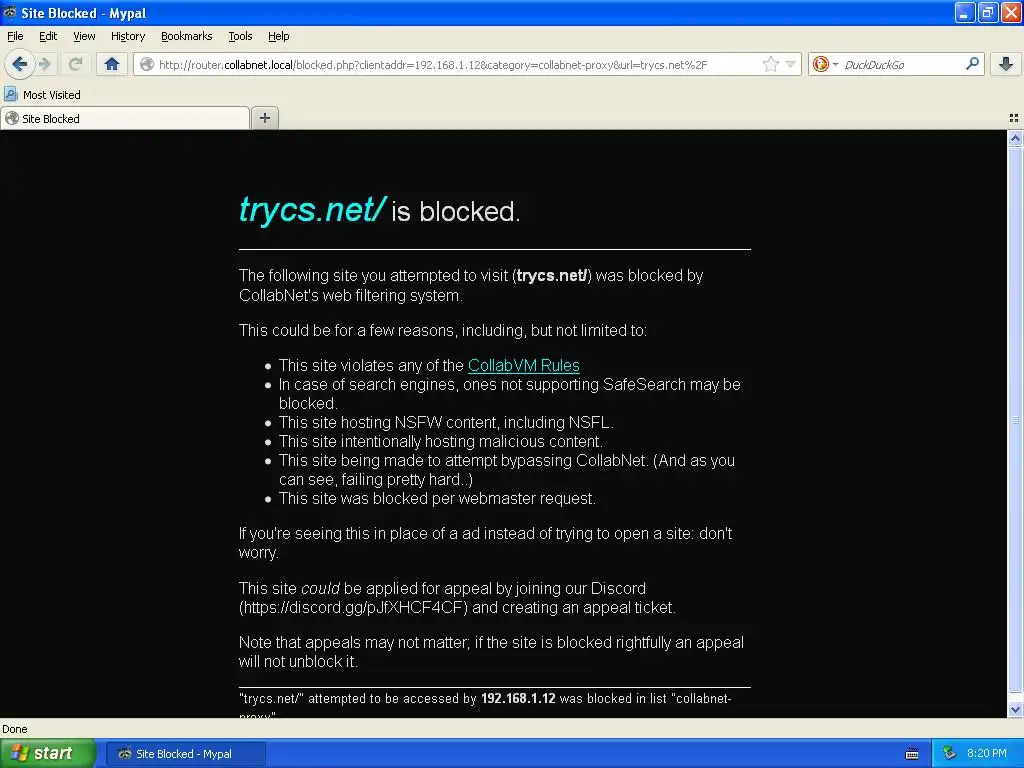Image resolution: width=1024 pixels, height=768 pixels.
Task: Click the vertical scrollbar up arrow
Action: pos(1015,138)
